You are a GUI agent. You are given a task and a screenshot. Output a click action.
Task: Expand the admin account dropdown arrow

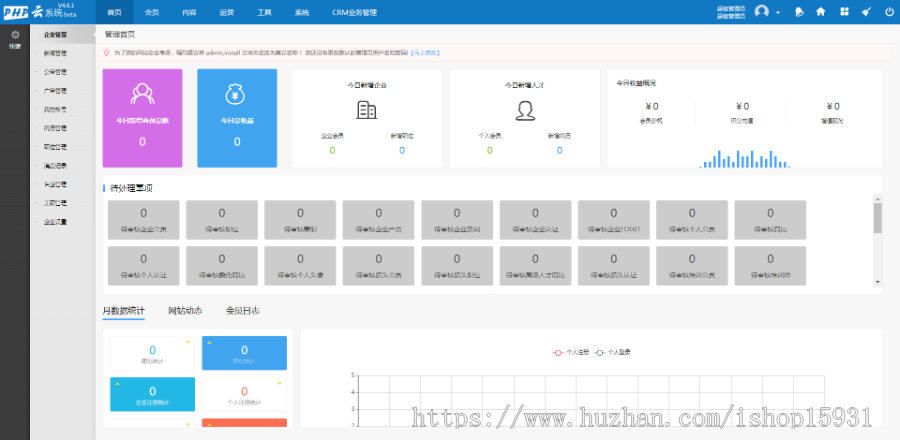(x=778, y=12)
